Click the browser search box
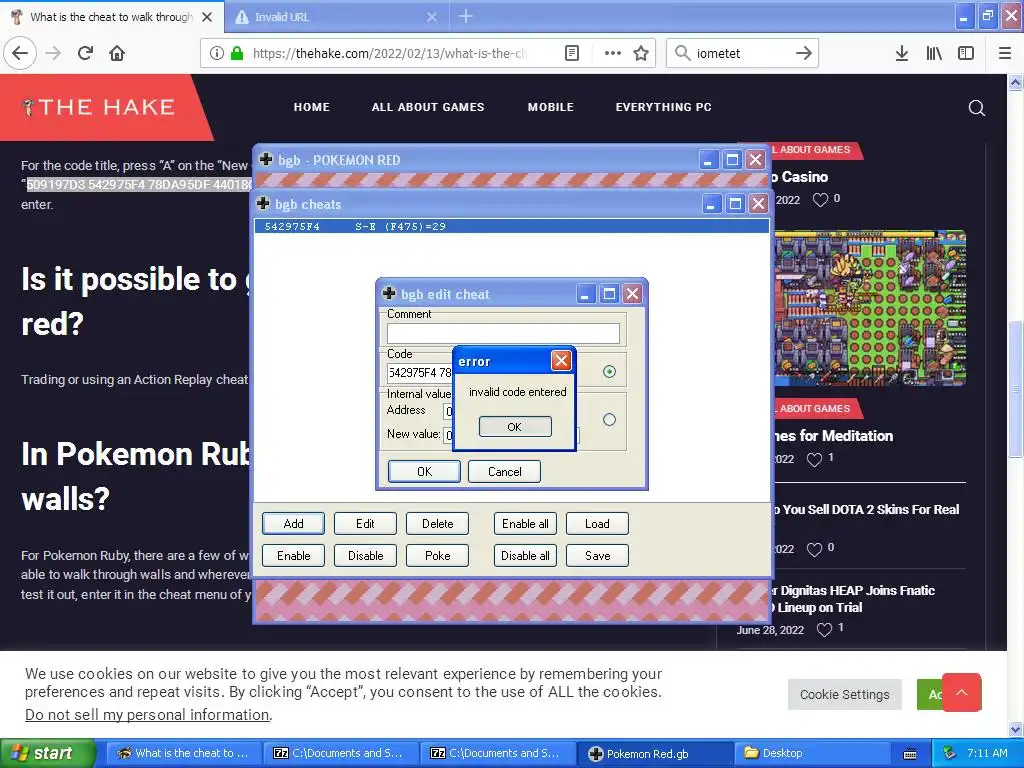The width and height of the screenshot is (1024, 768). click(742, 53)
